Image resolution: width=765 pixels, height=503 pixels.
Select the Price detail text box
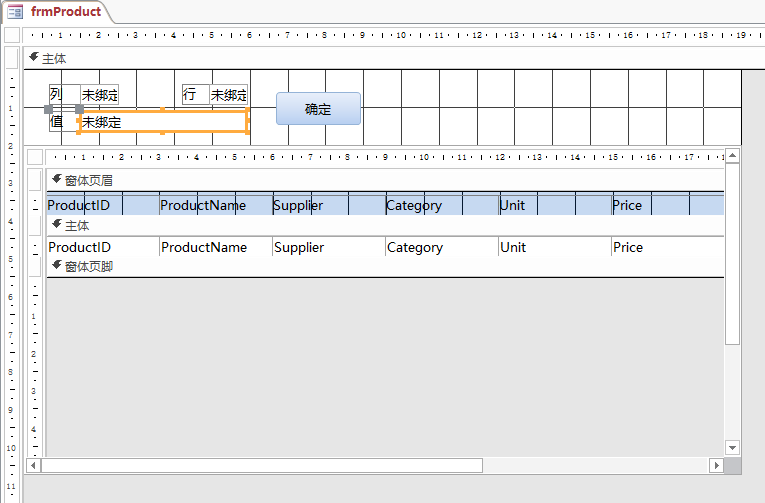point(668,247)
